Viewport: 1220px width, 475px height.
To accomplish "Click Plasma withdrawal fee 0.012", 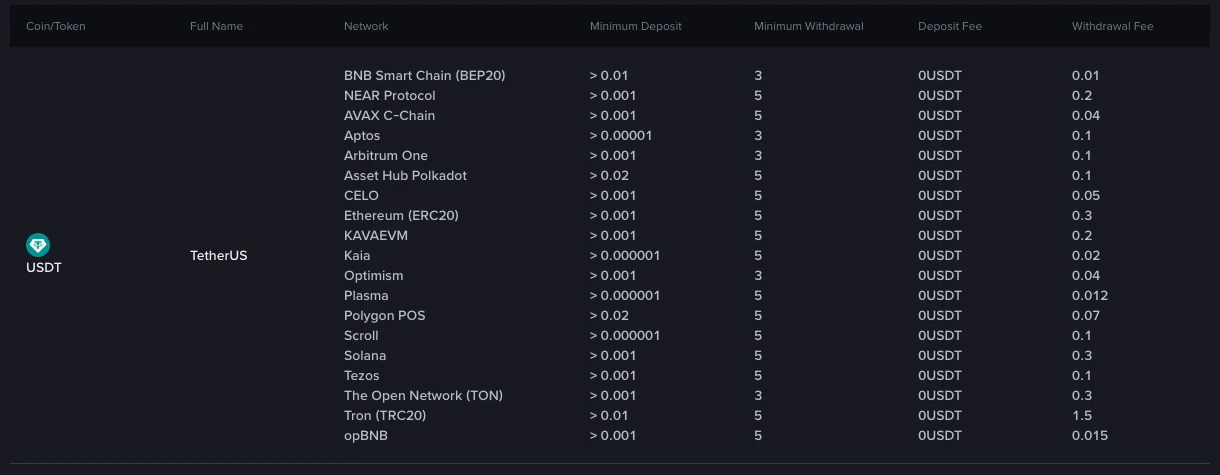I will (x=1090, y=296).
